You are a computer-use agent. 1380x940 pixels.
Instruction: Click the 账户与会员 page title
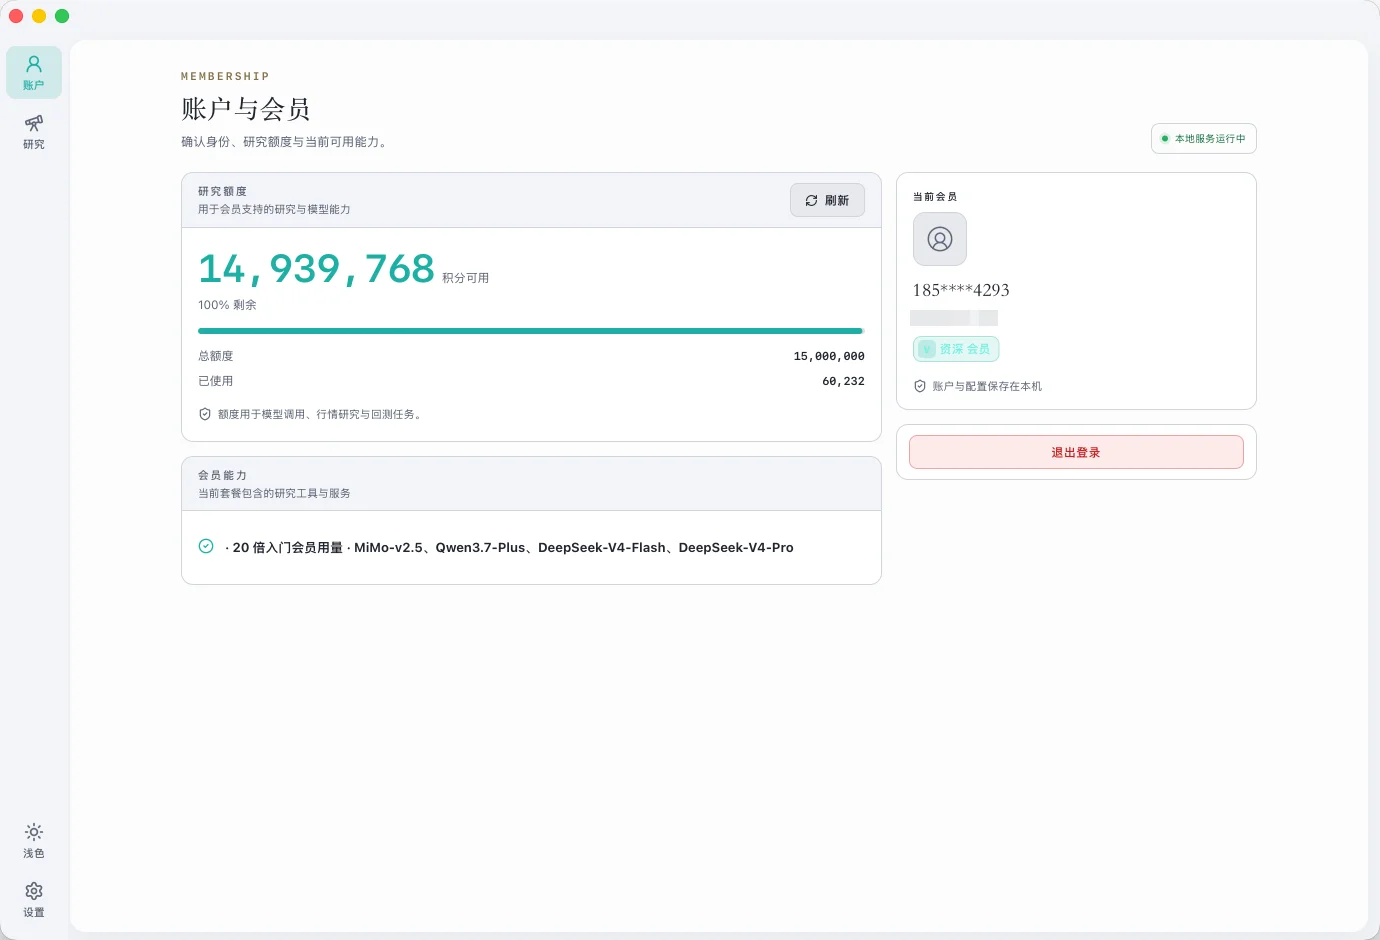246,109
